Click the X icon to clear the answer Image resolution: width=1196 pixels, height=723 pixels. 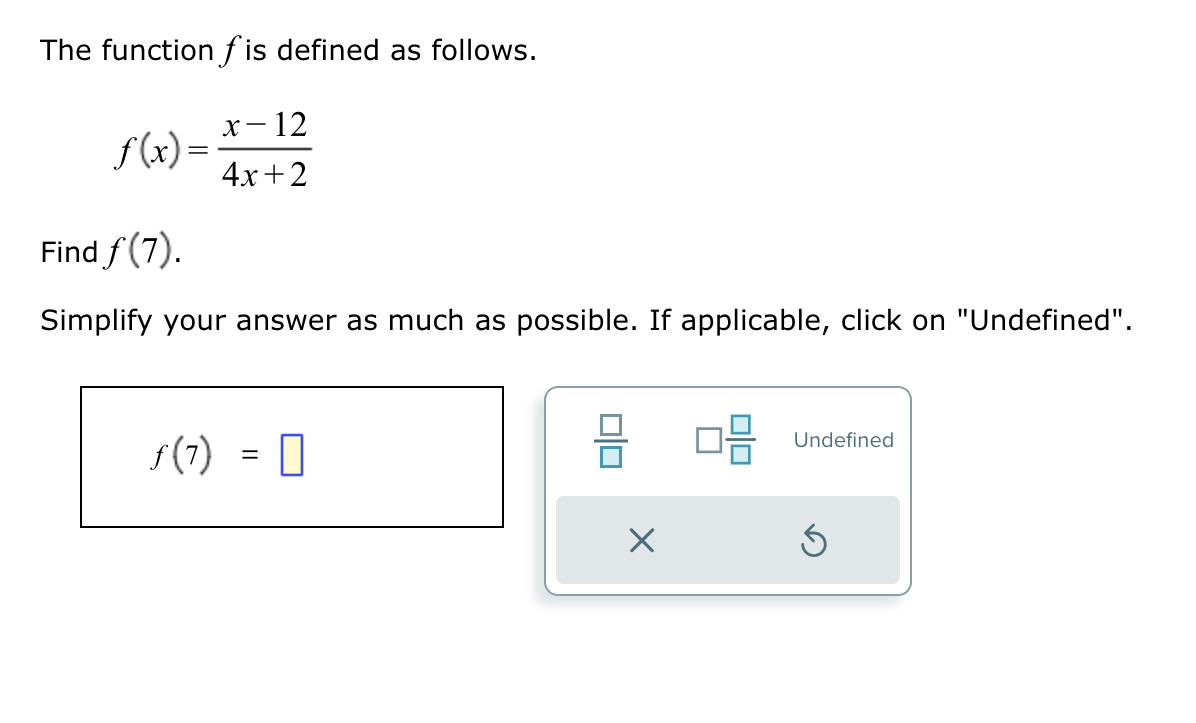point(641,540)
